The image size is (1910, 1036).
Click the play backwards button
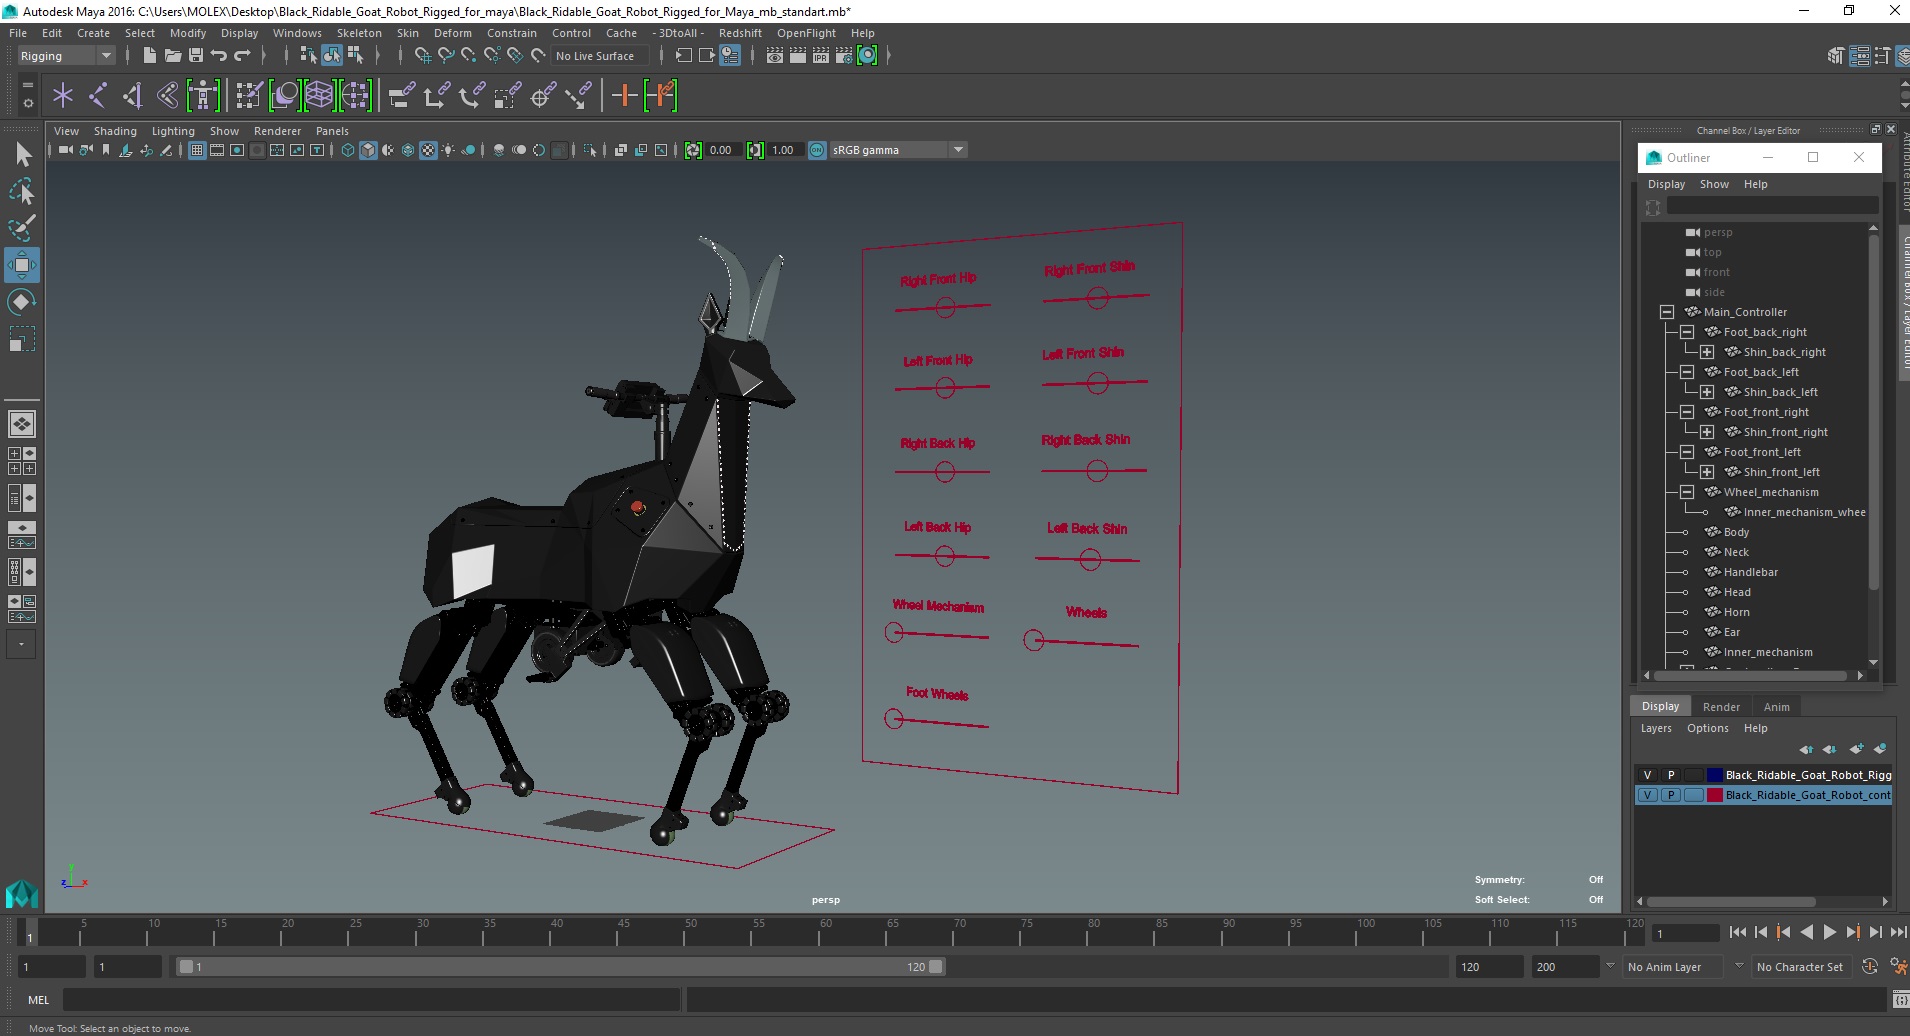tap(1806, 932)
